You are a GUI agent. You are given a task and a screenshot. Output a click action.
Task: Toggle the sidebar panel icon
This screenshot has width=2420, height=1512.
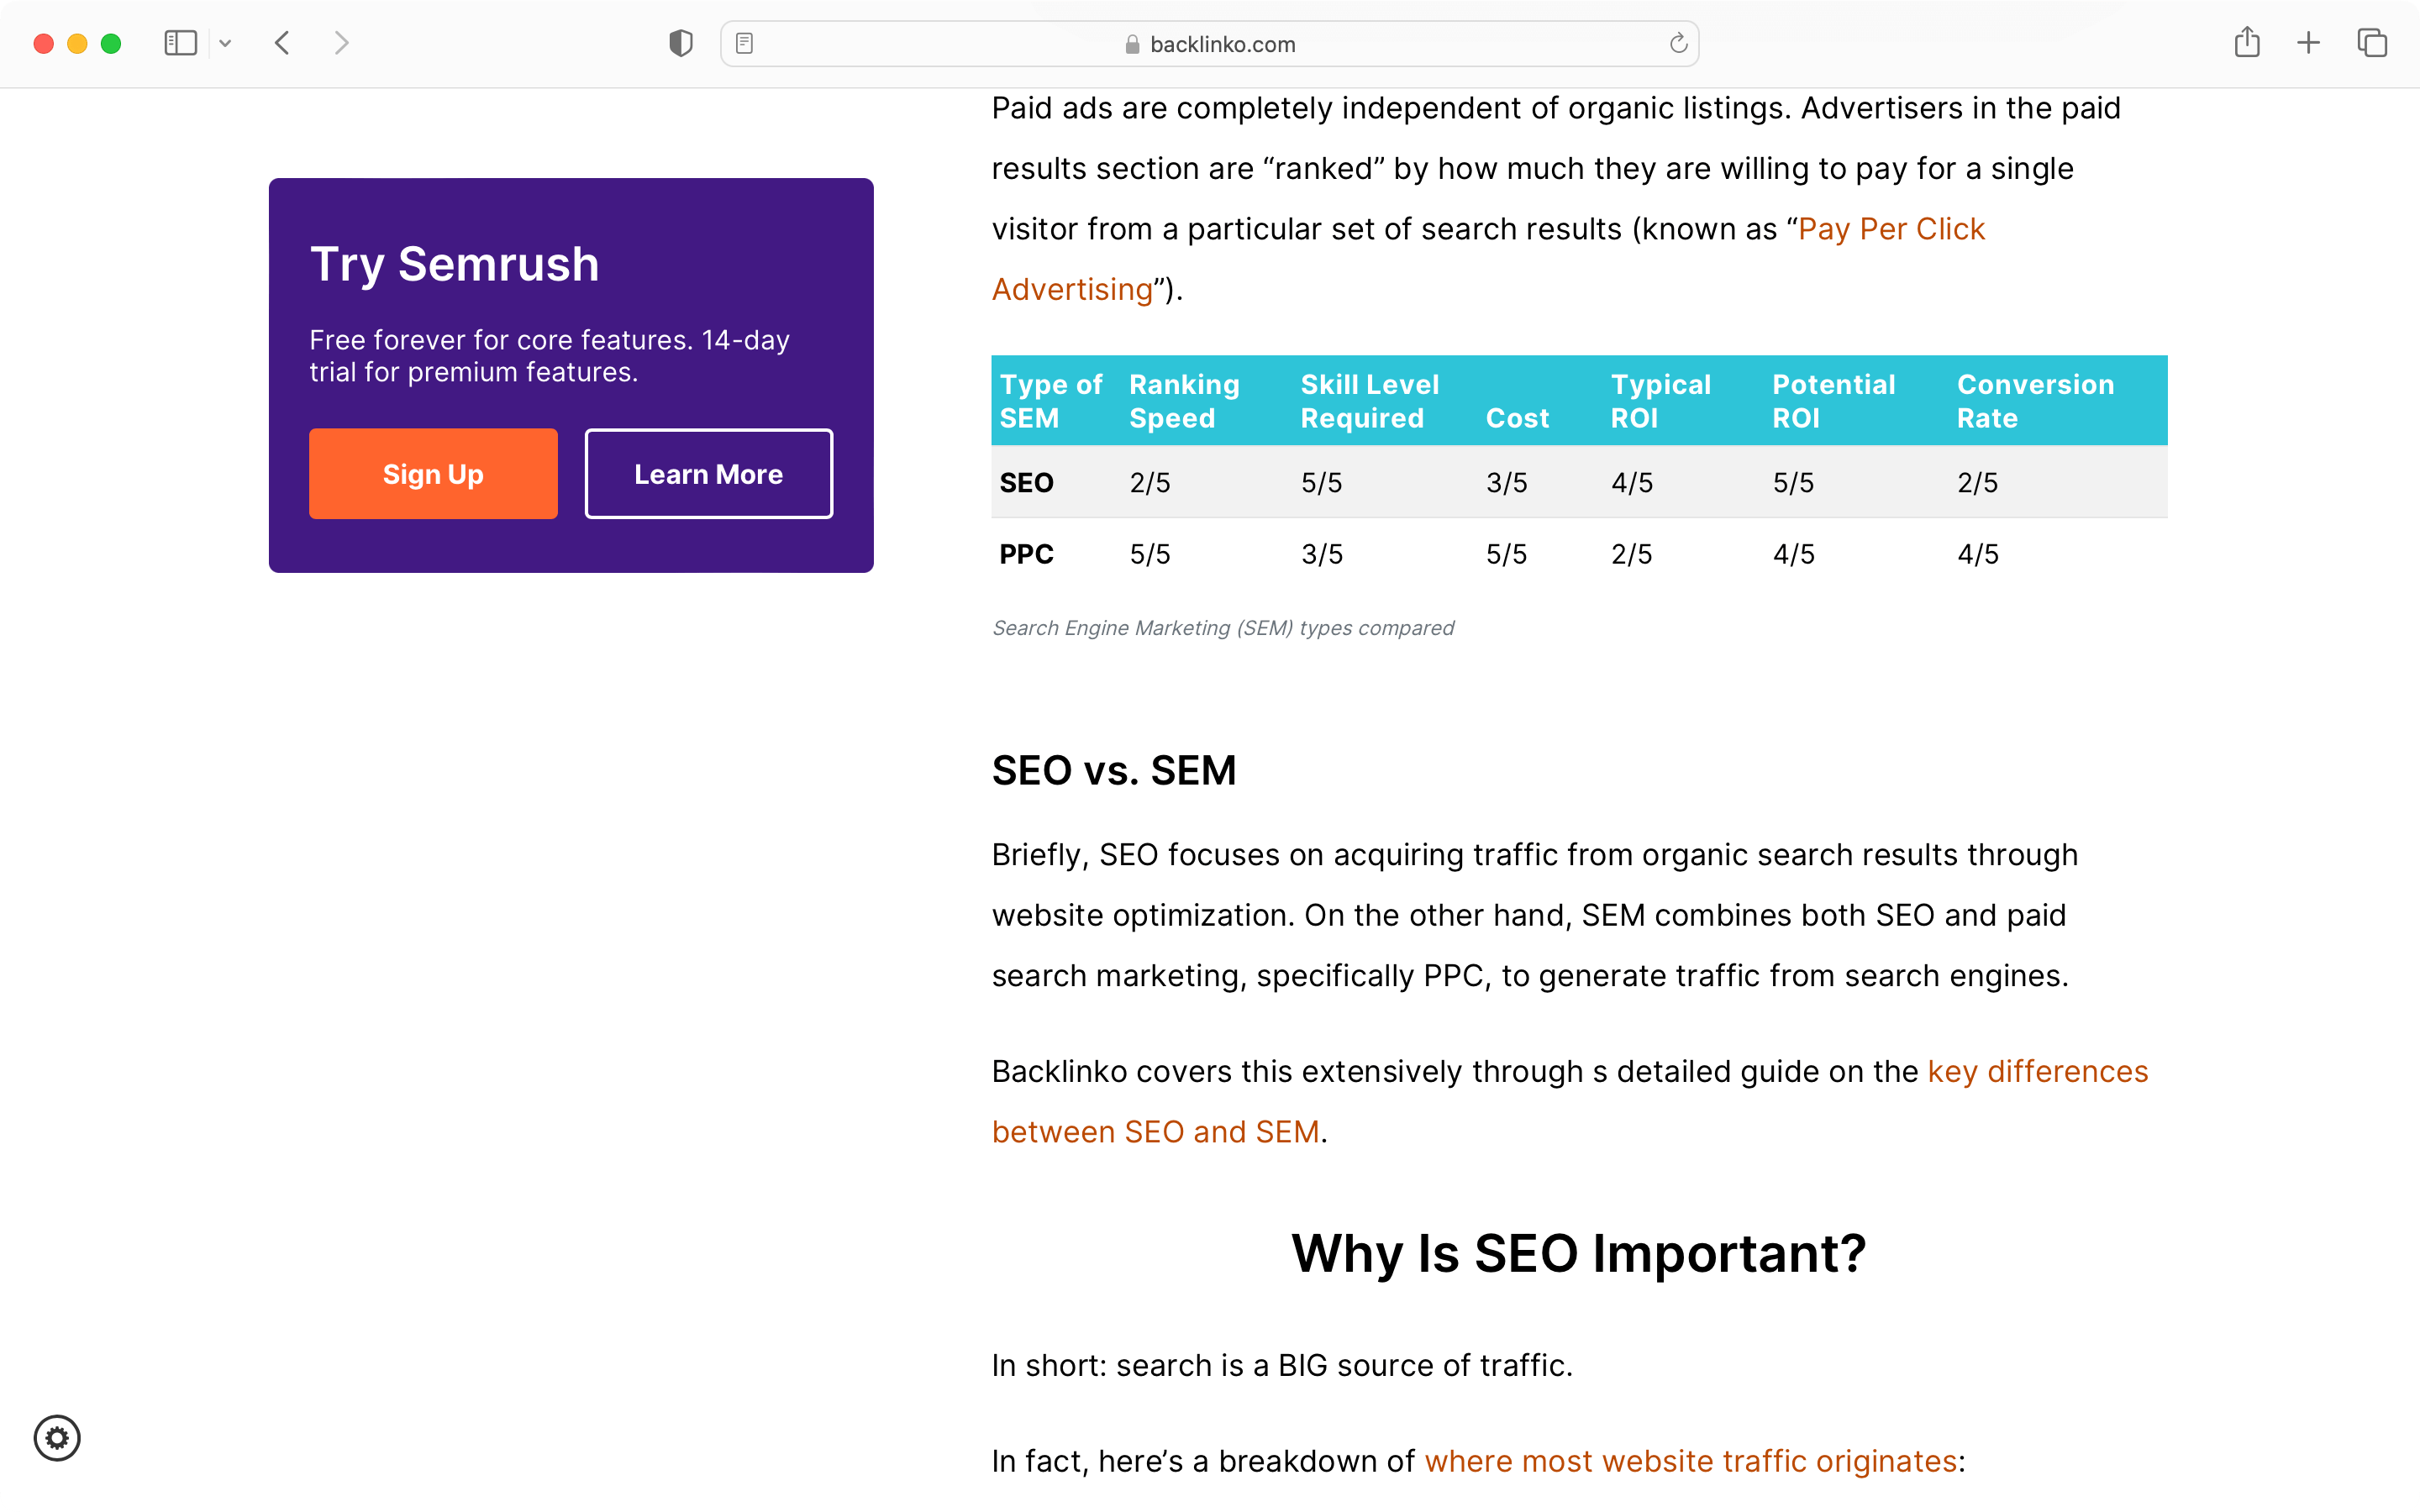click(x=181, y=44)
